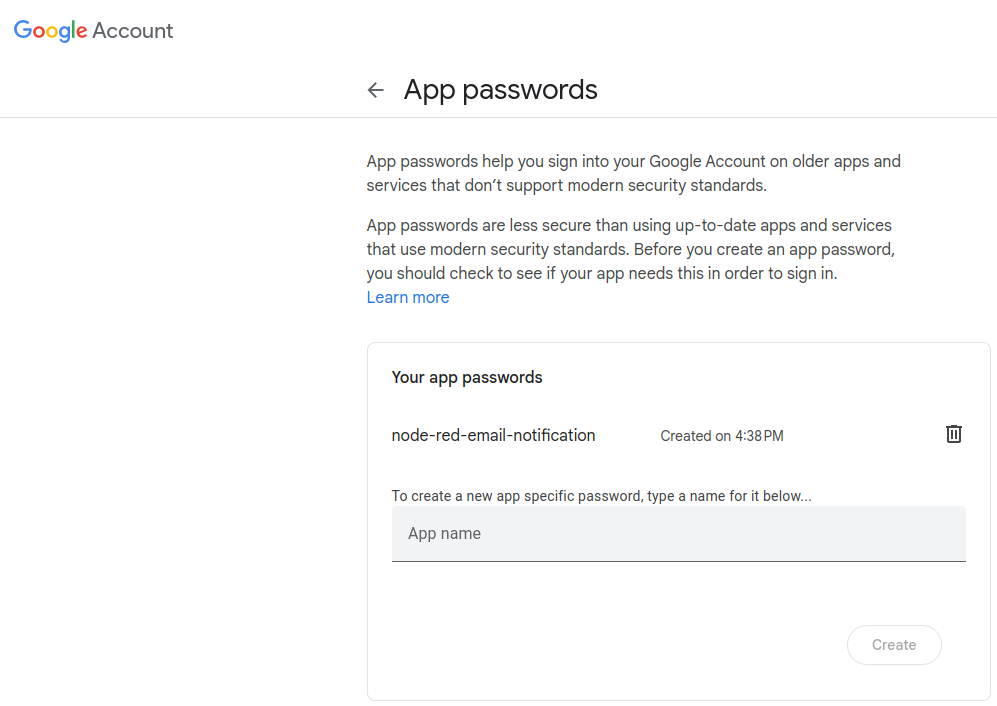This screenshot has height=706, width=997.
Task: Select the node-red-email-notification entry name
Action: [x=493, y=436]
